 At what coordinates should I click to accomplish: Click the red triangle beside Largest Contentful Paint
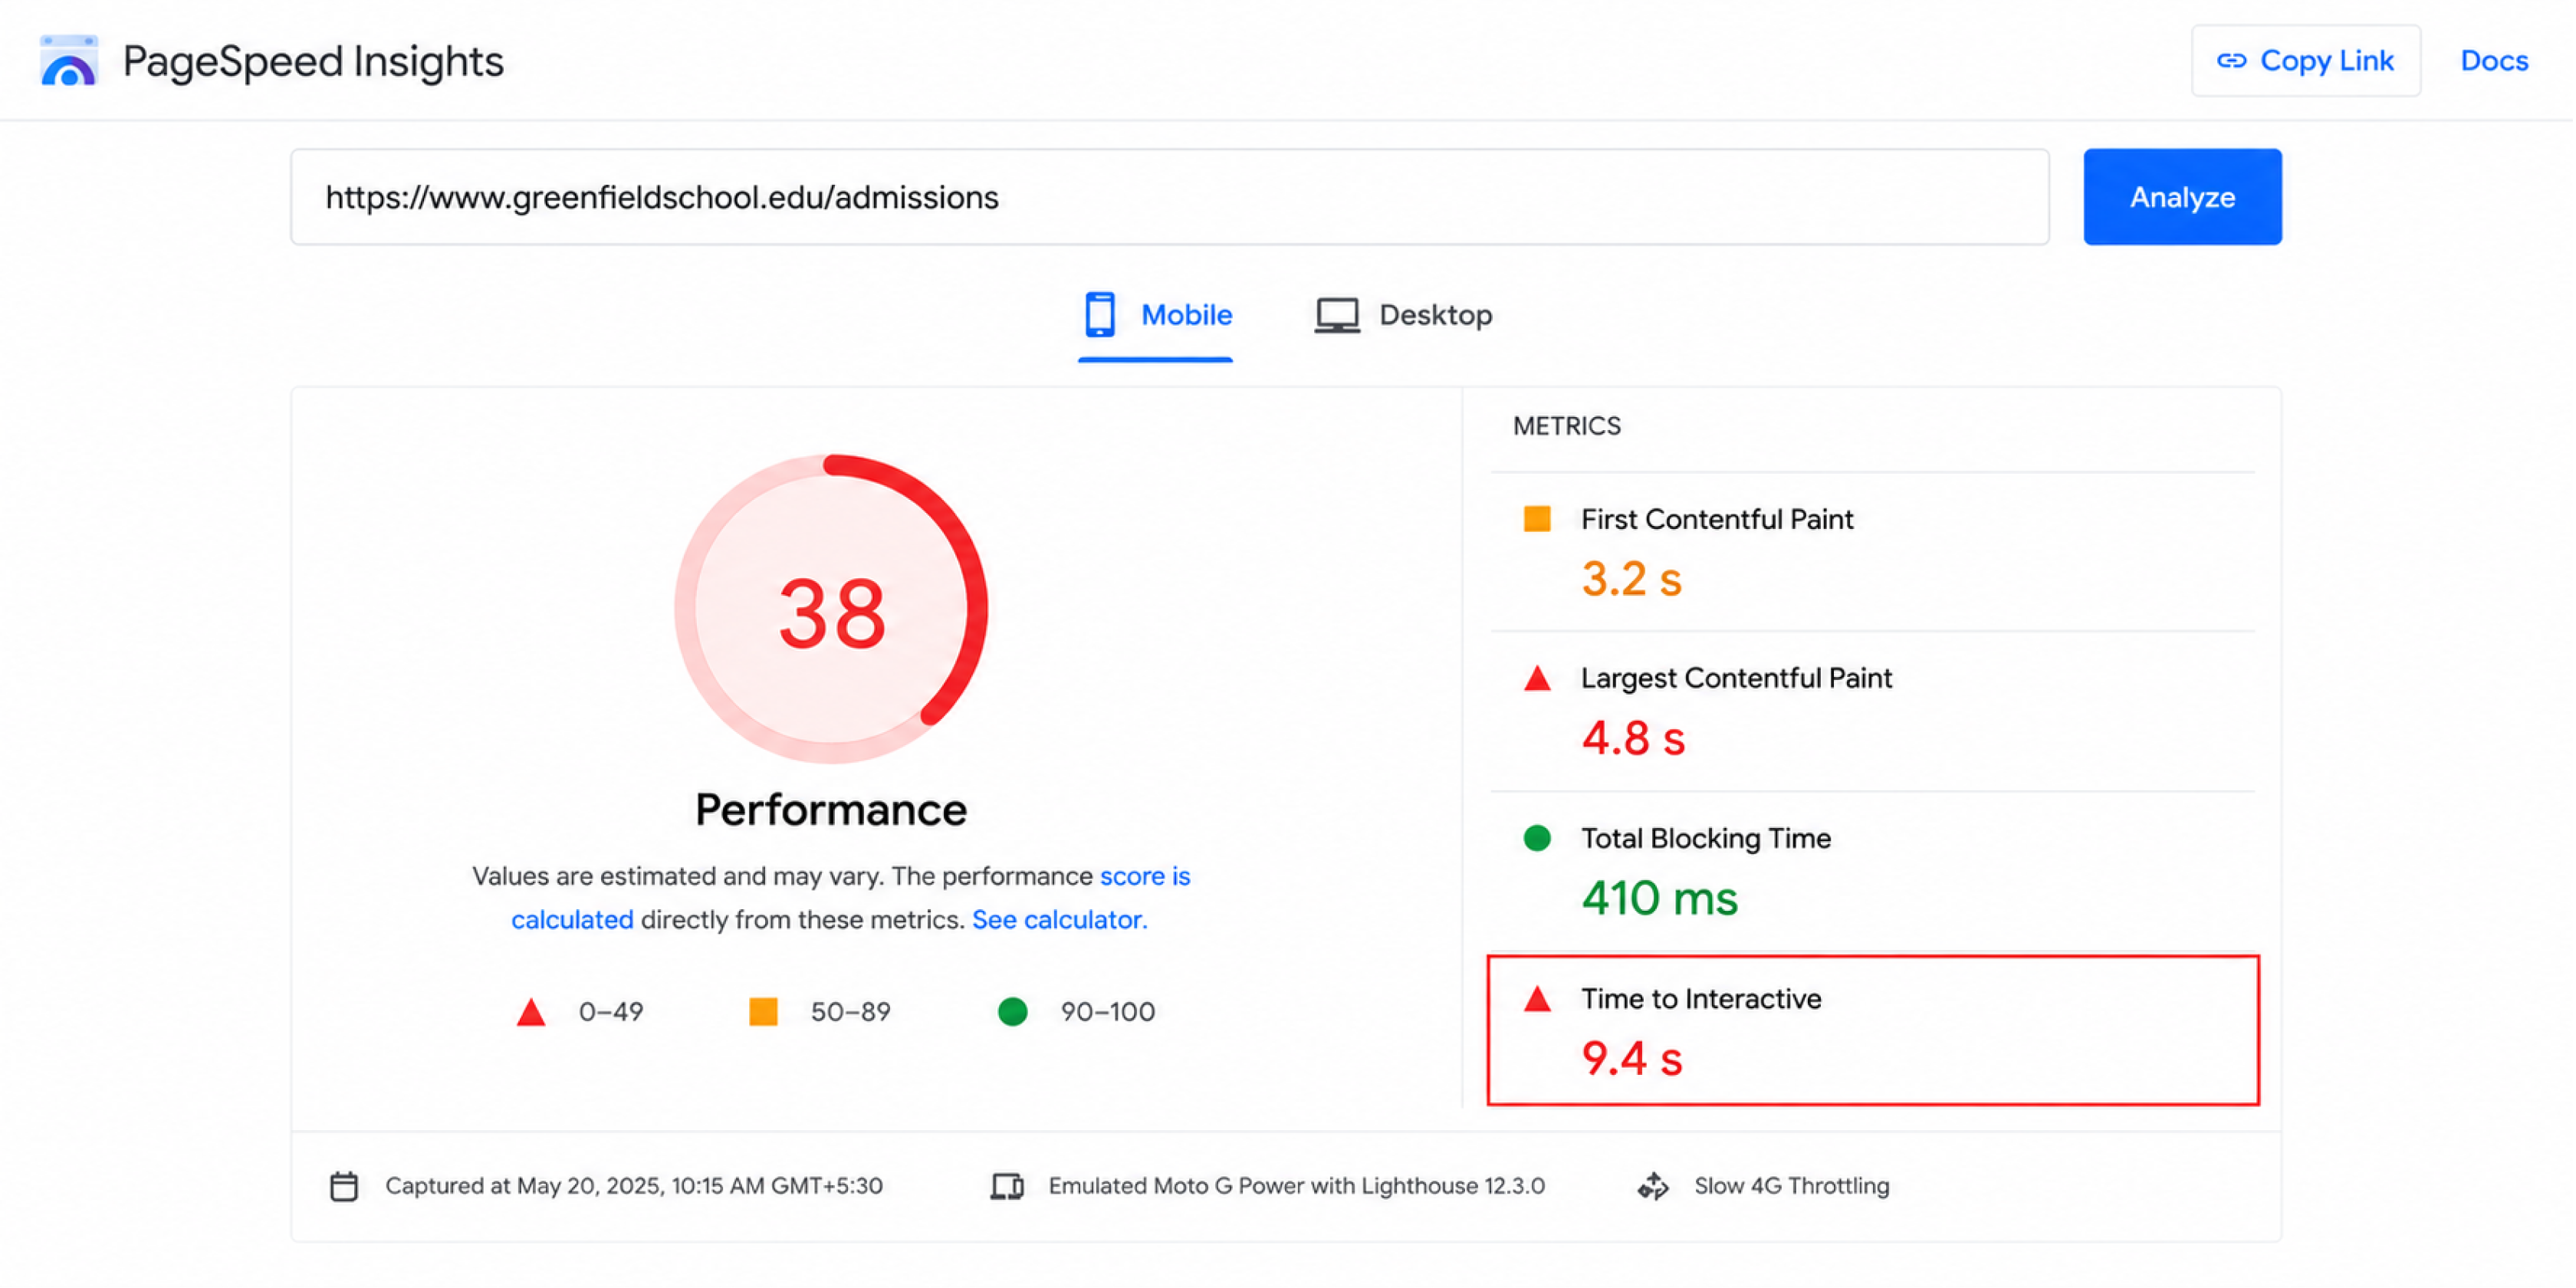1537,679
